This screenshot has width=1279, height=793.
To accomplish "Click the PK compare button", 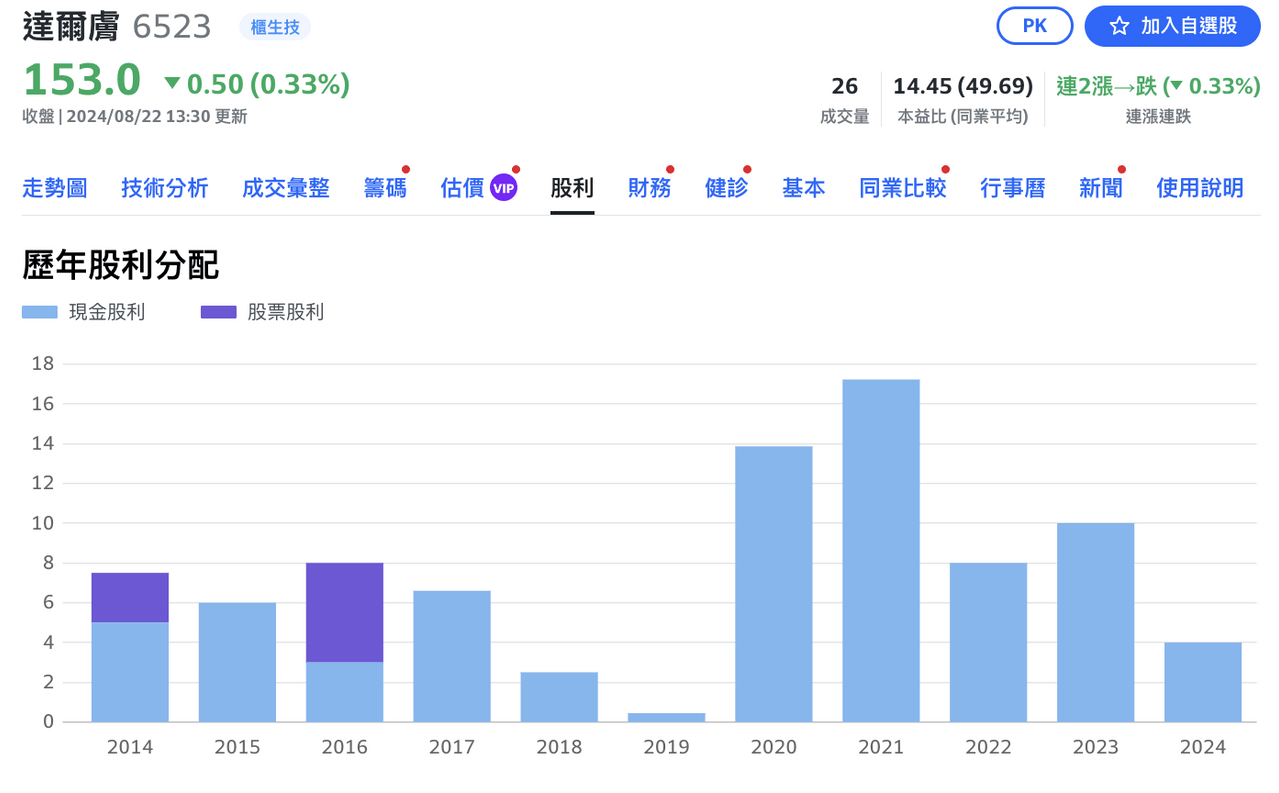I will (1035, 26).
